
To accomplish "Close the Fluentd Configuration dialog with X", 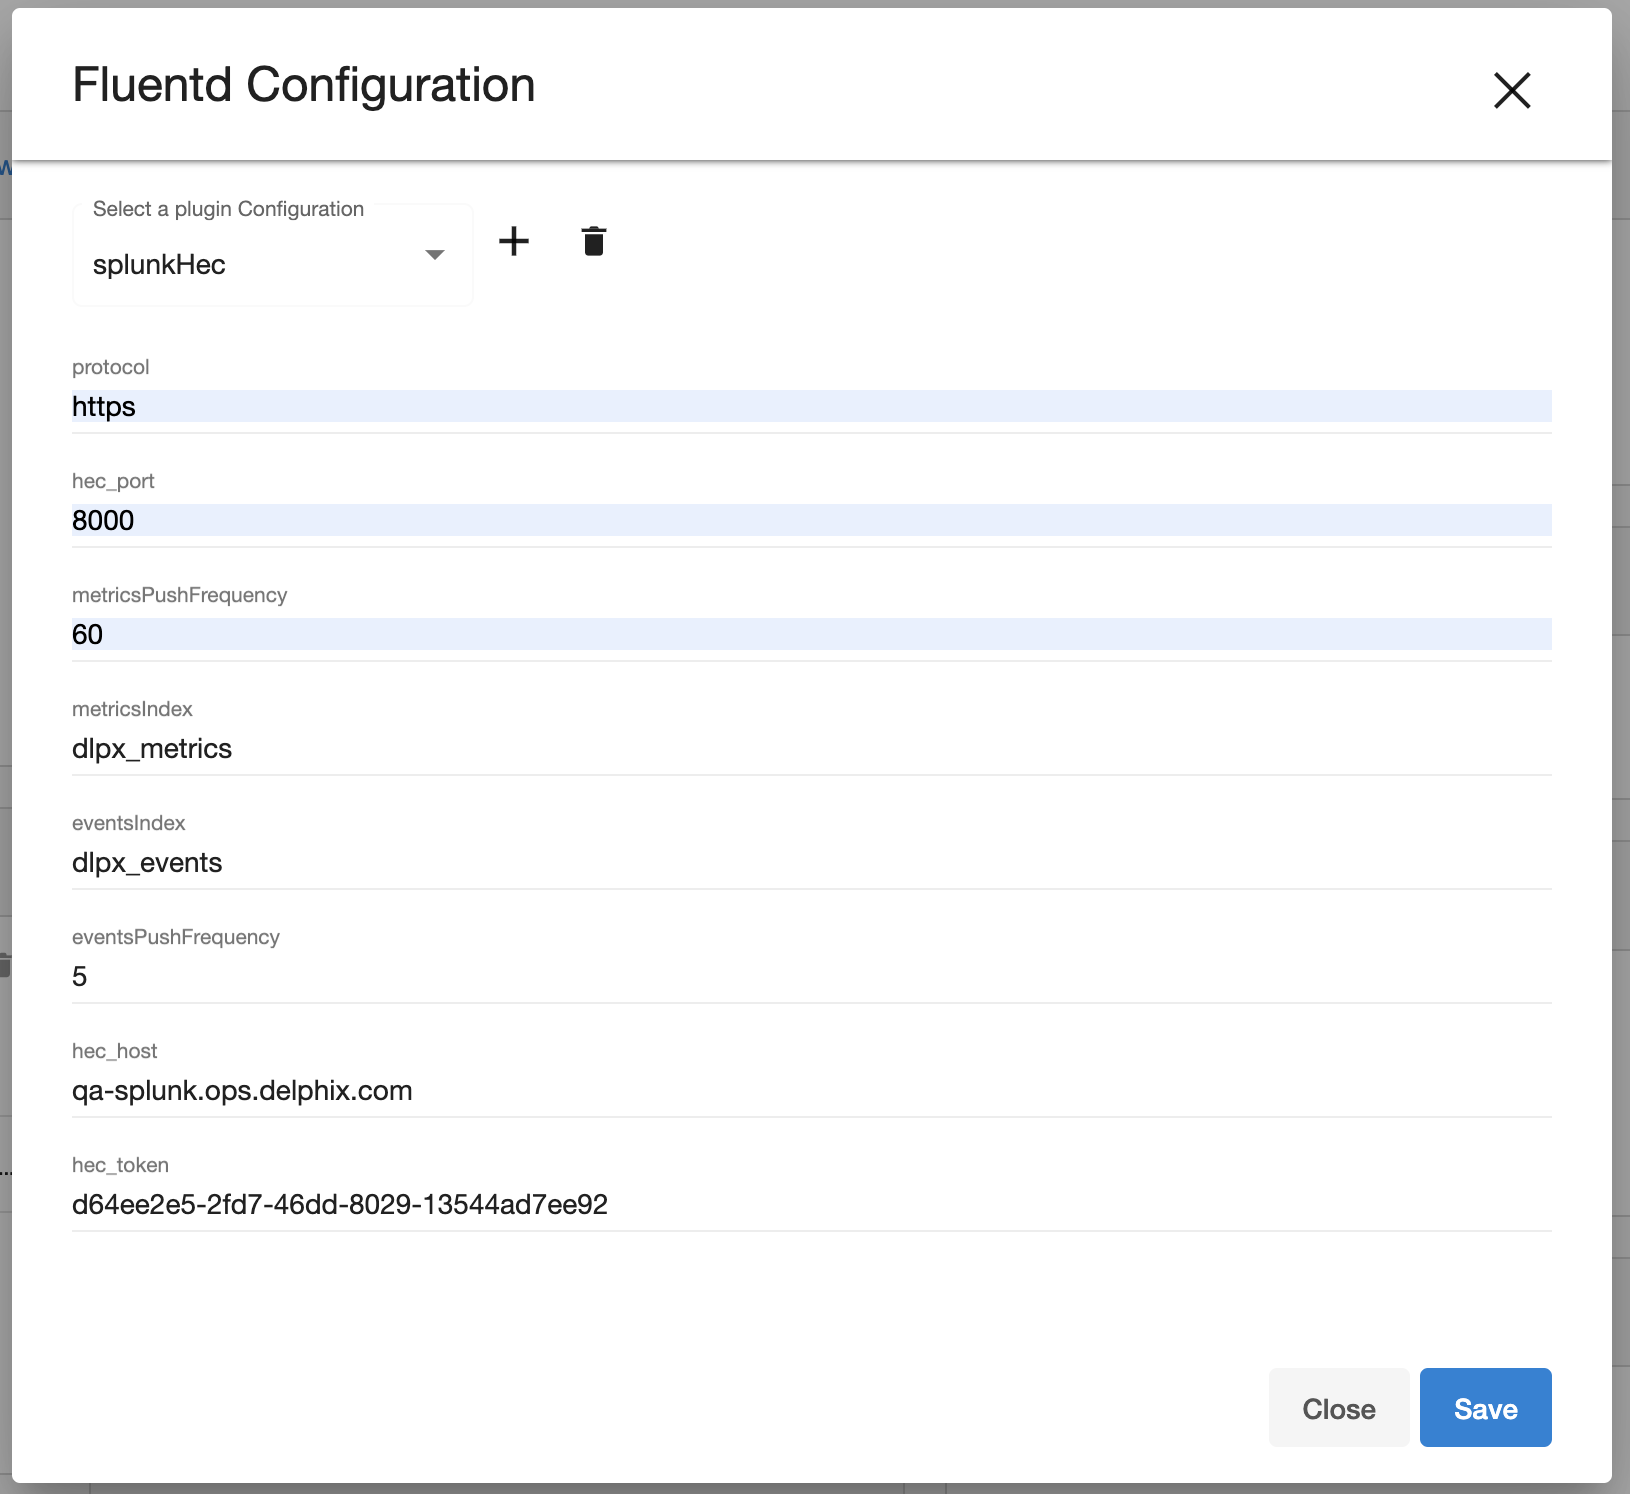I will tap(1511, 90).
